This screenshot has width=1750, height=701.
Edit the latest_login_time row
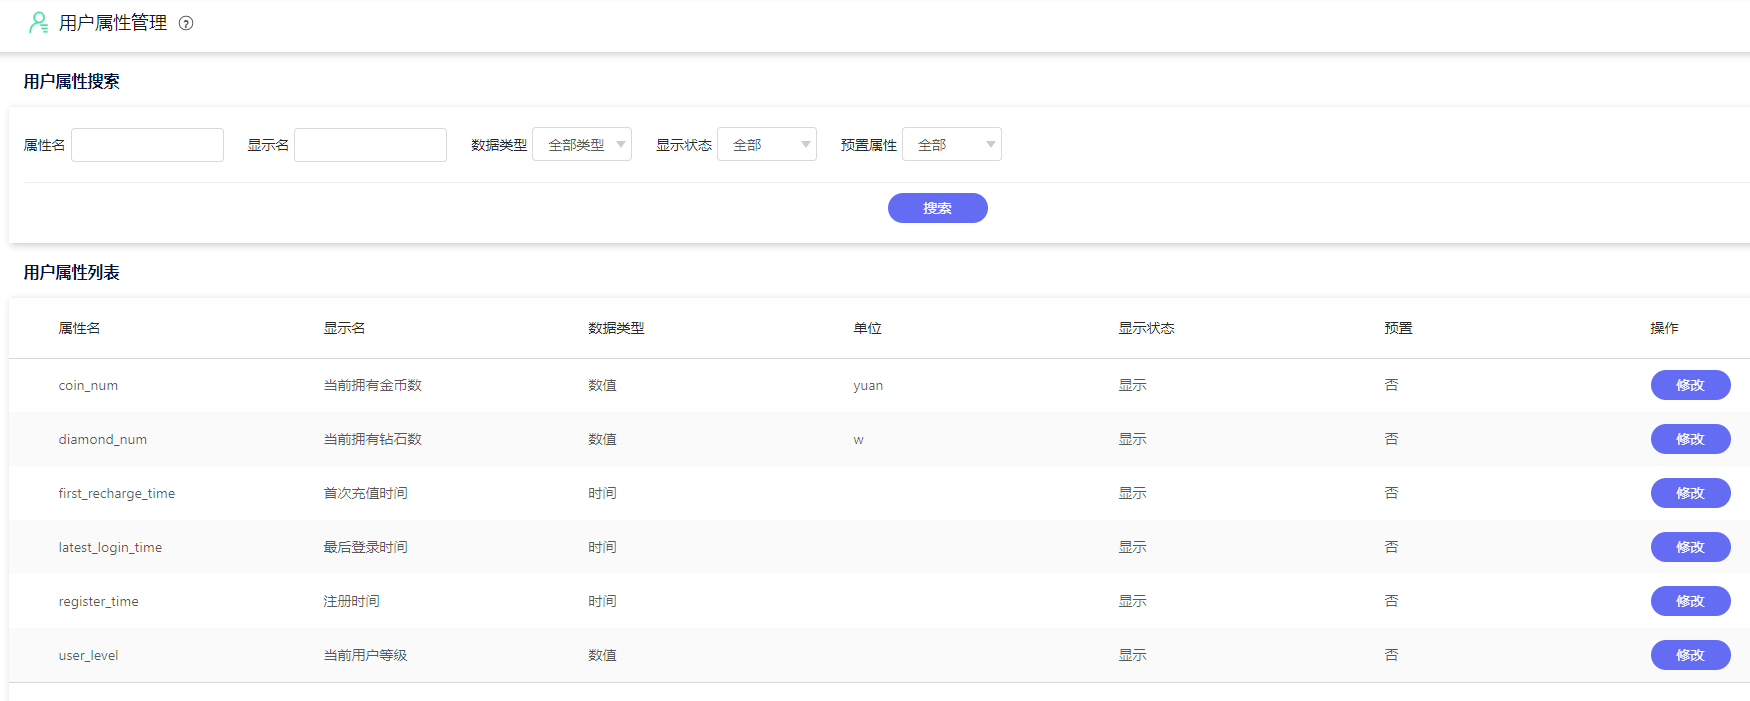pyautogui.click(x=1690, y=547)
